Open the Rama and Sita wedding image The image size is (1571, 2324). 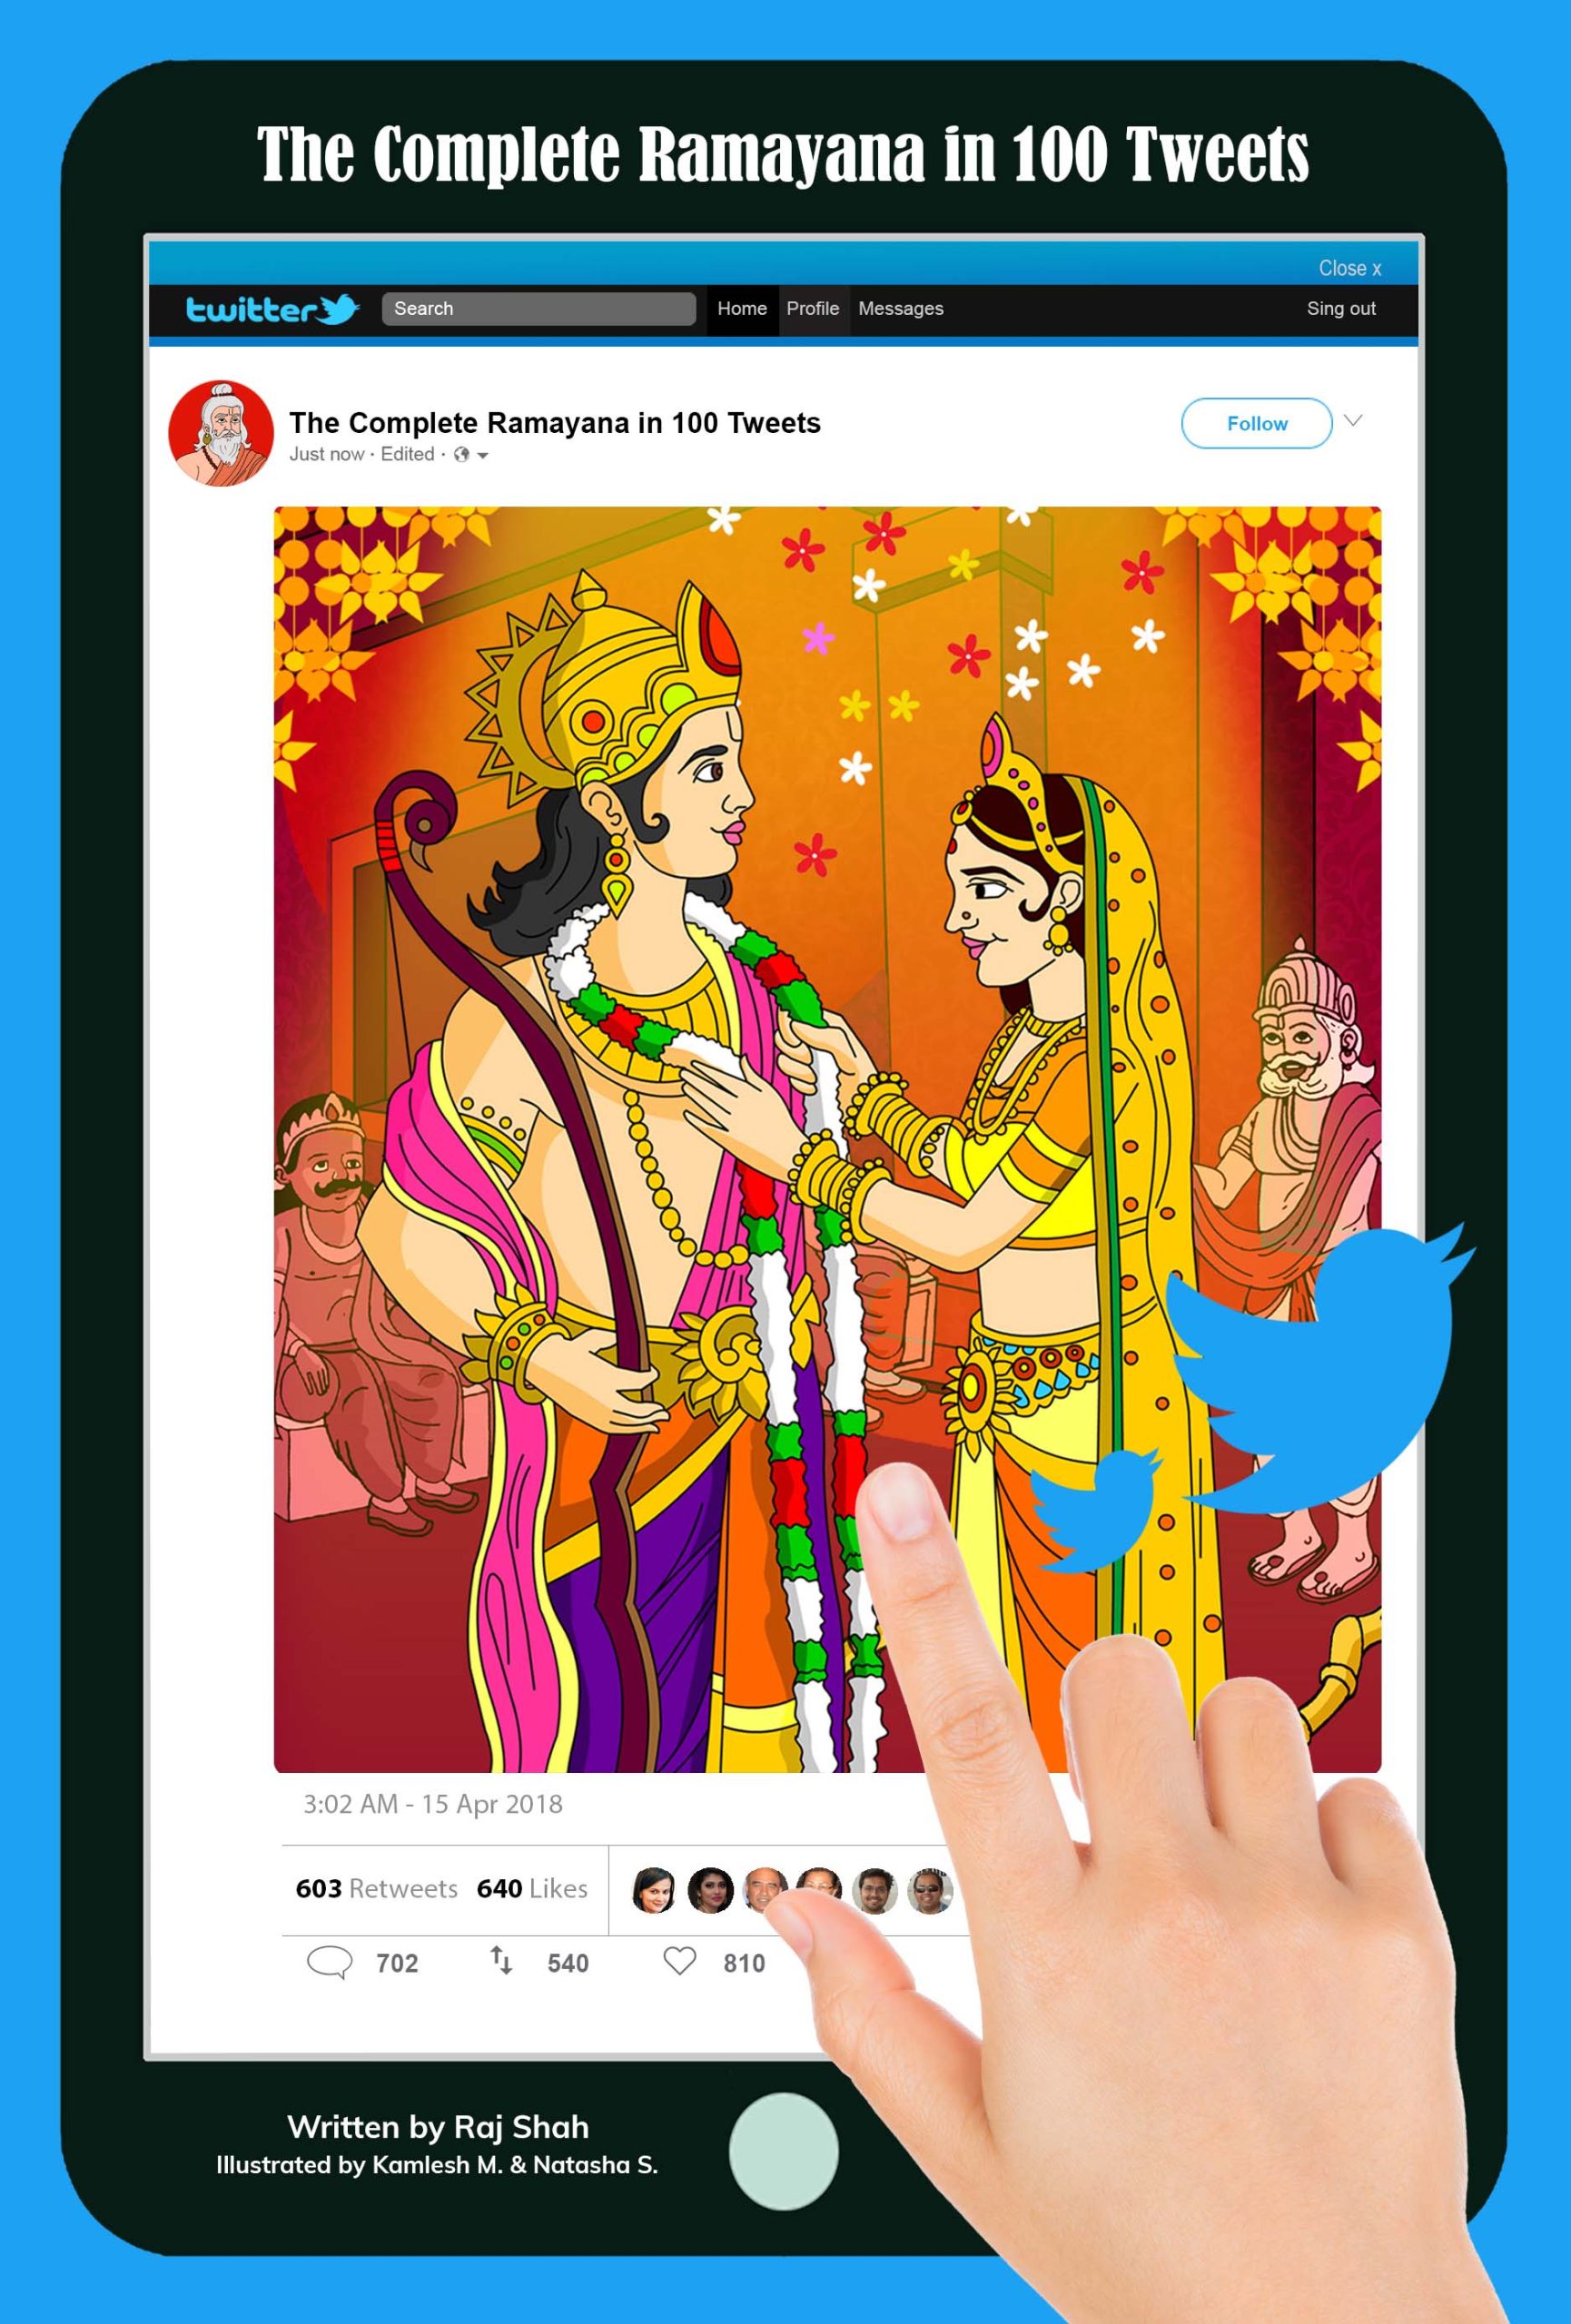point(827,1140)
